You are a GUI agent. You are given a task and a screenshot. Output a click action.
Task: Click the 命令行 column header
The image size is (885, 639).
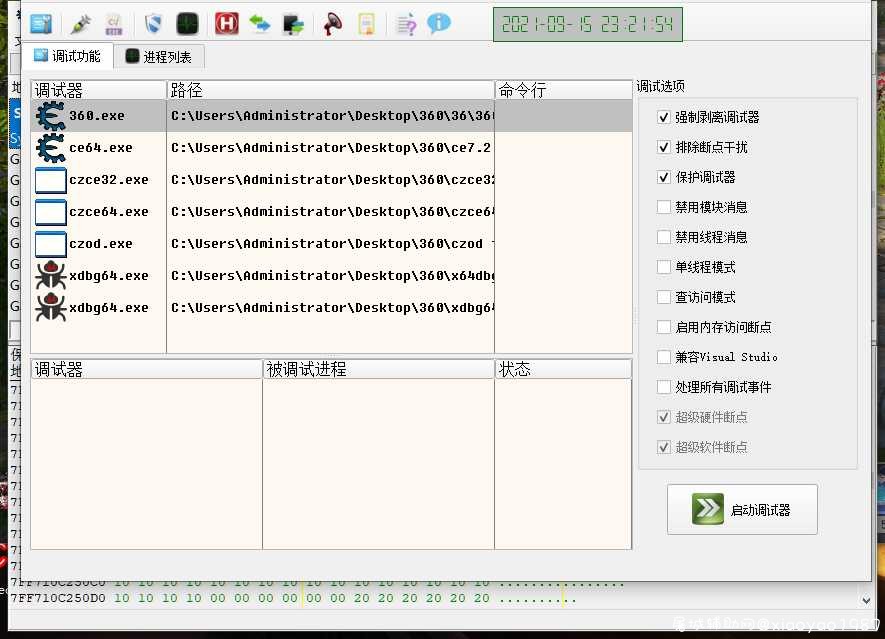(x=563, y=90)
